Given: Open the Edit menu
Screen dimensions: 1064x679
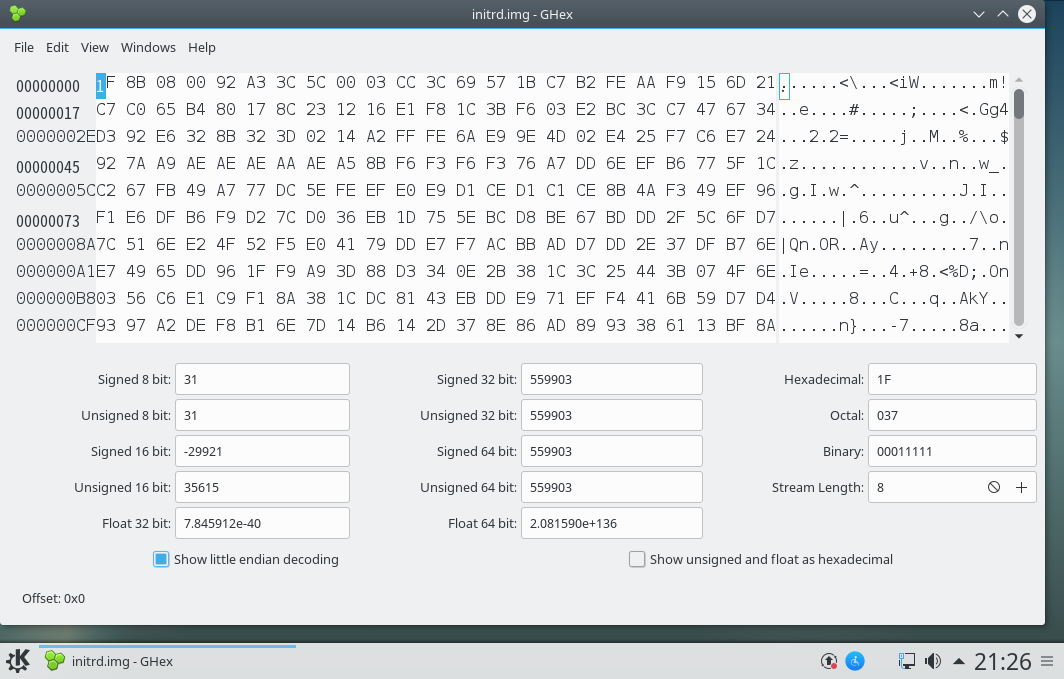Looking at the screenshot, I should [57, 47].
